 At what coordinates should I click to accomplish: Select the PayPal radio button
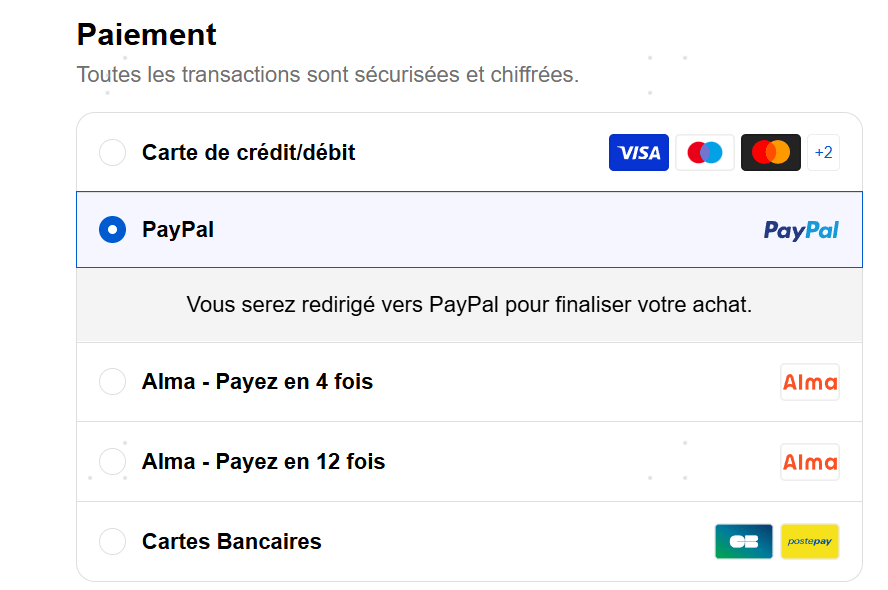113,229
